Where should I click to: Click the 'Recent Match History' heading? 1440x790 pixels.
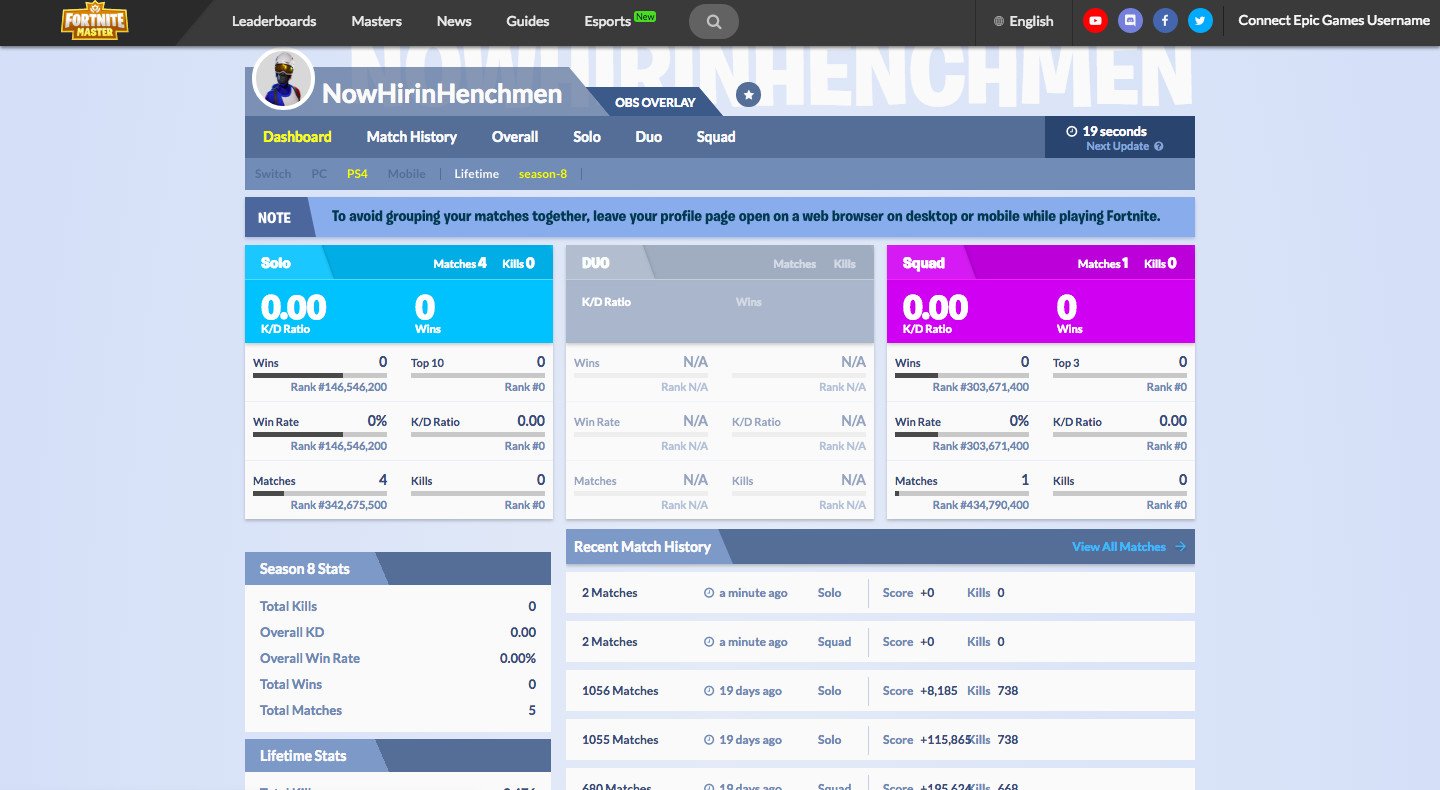642,547
